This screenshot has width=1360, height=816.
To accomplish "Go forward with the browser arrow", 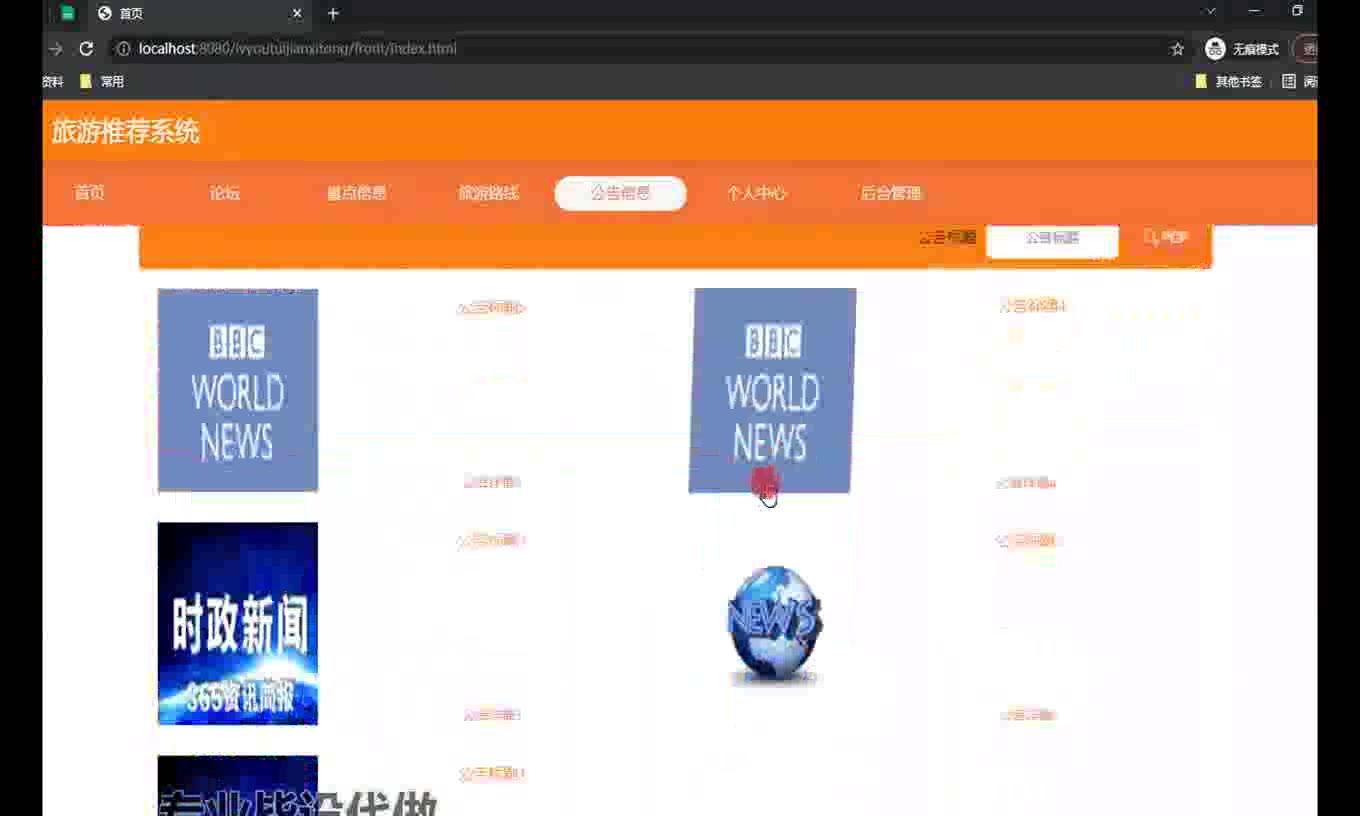I will [x=55, y=49].
